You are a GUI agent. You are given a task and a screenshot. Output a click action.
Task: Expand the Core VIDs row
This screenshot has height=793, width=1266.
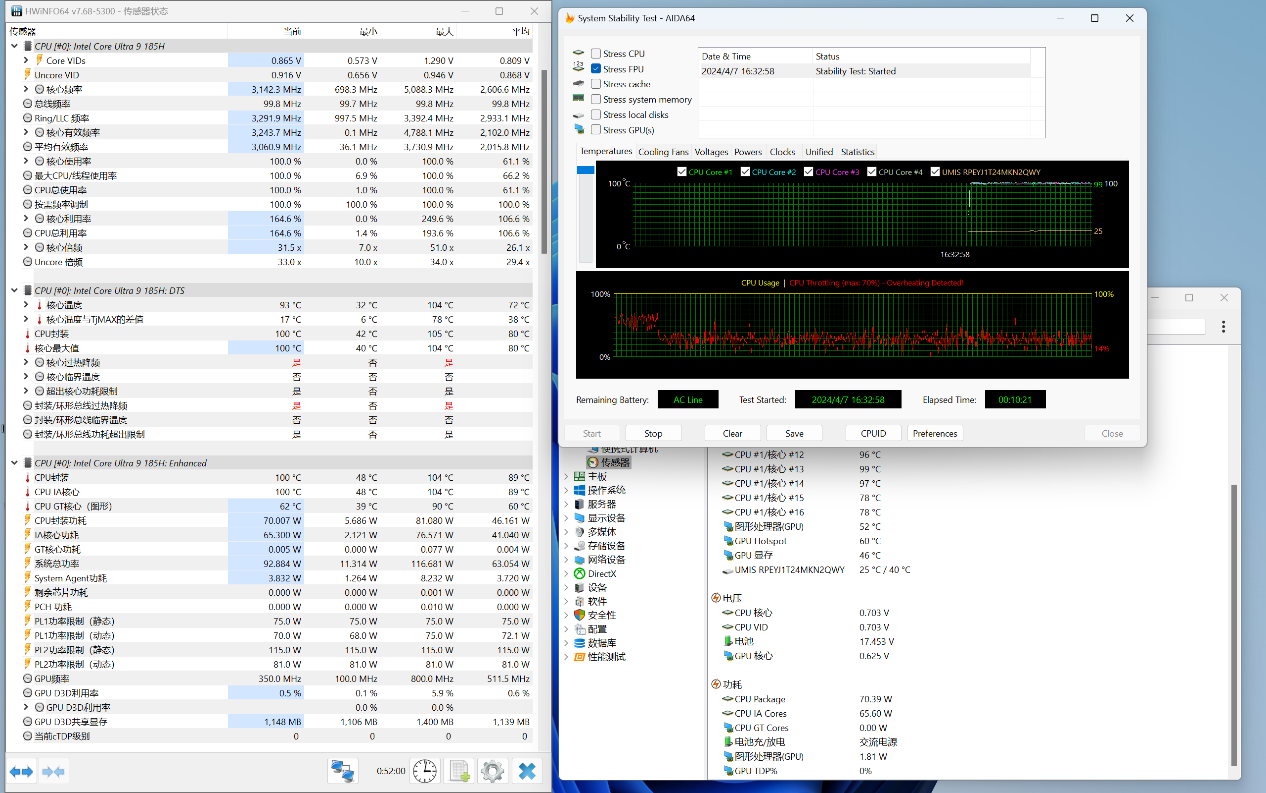coord(26,61)
